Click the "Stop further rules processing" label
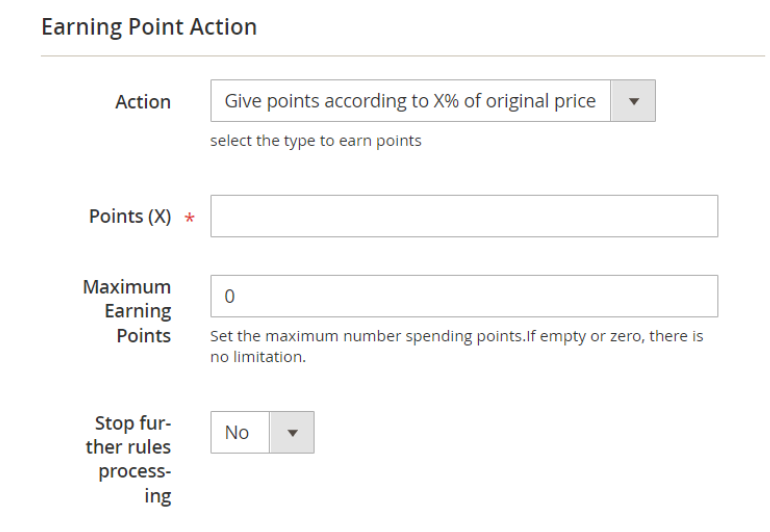The image size is (770, 532). coord(129,458)
